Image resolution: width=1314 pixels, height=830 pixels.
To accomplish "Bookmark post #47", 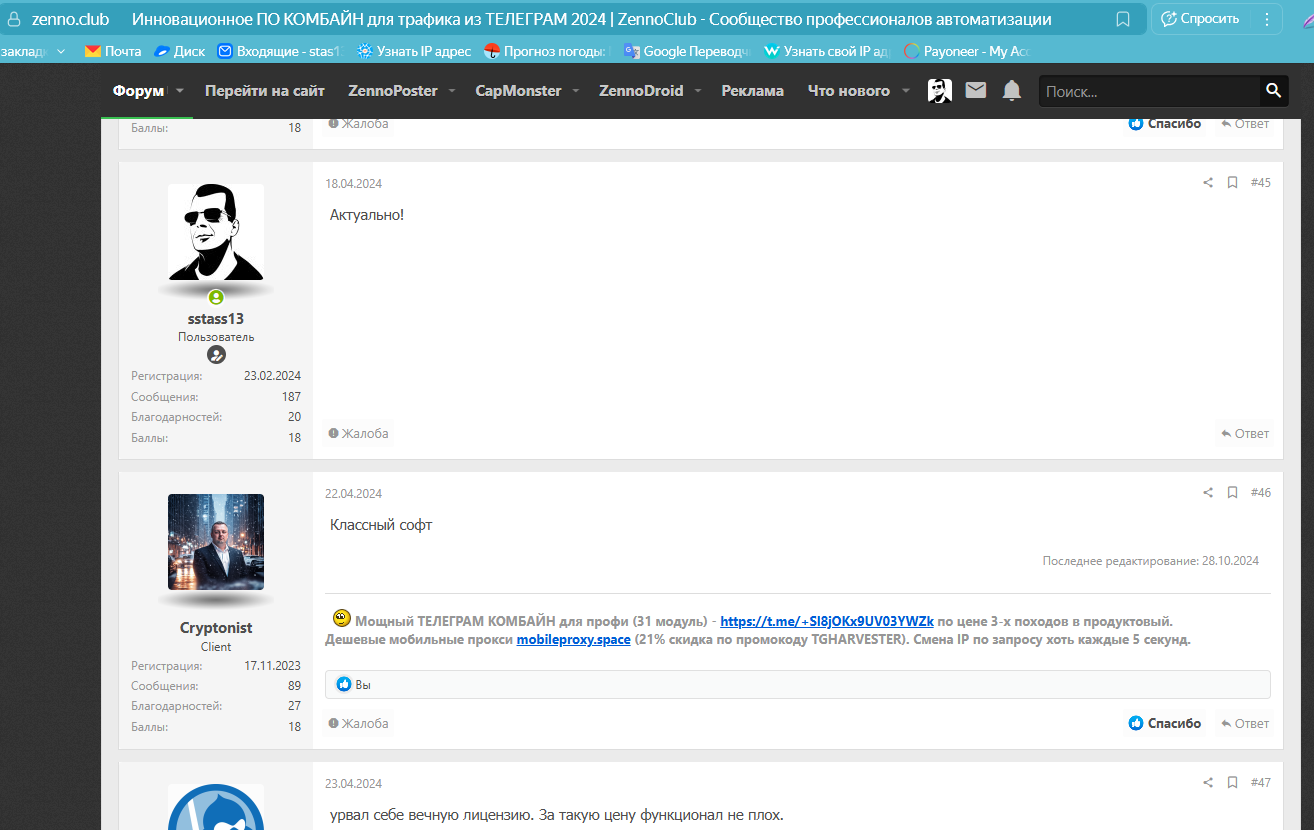I will [x=1233, y=783].
